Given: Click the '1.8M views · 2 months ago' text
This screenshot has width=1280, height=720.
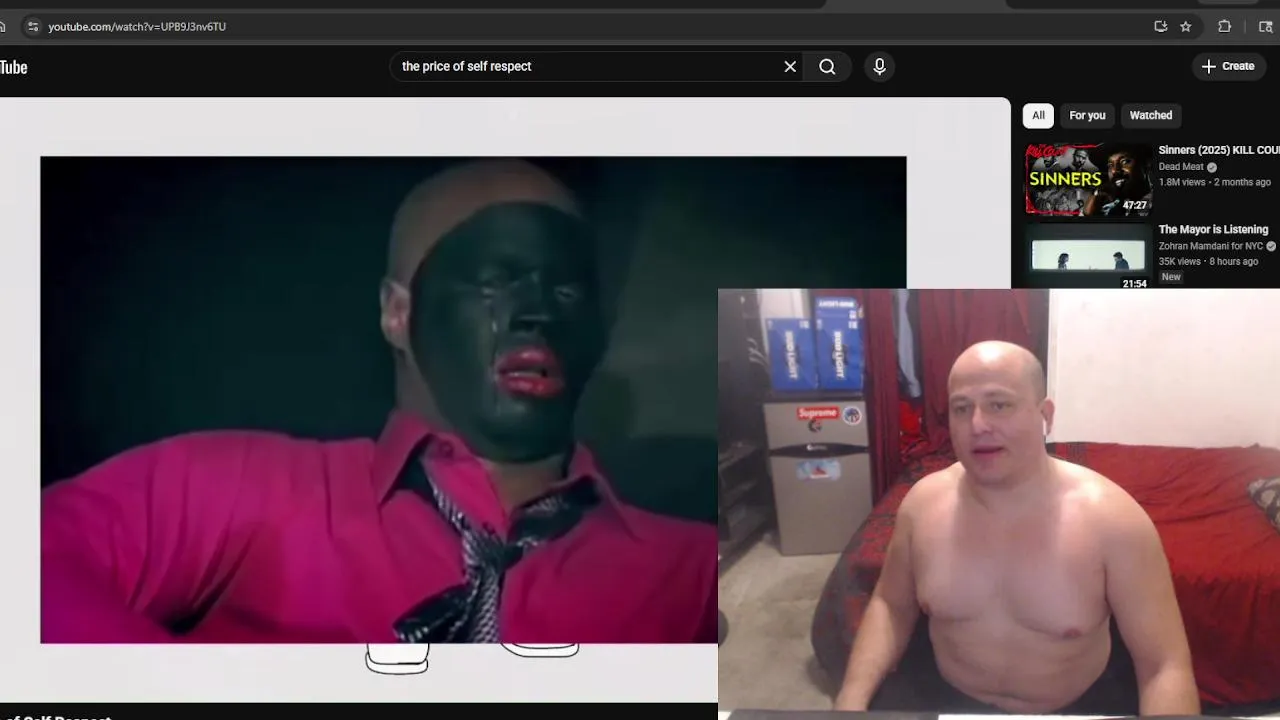Looking at the screenshot, I should point(1214,182).
